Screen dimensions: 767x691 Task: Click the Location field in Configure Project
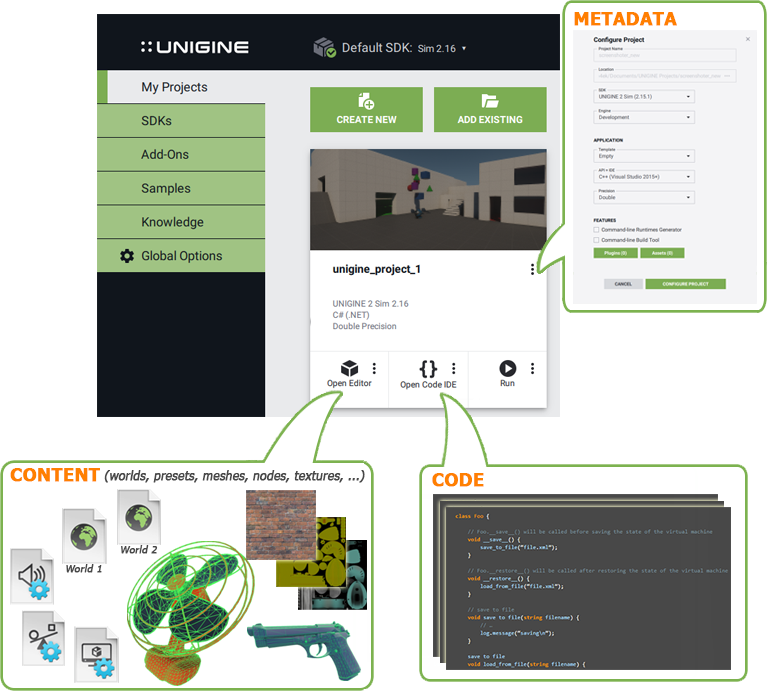(x=665, y=76)
